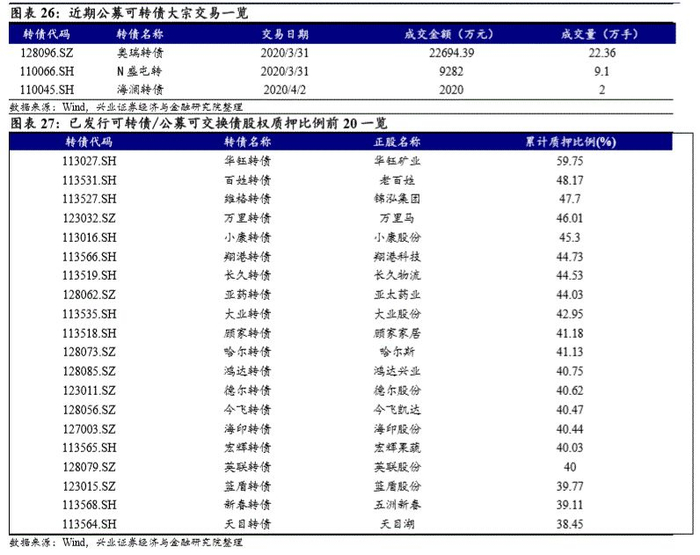This screenshot has height=555, width=700.
Task: Select code 113566.SH
Action: 89,257
